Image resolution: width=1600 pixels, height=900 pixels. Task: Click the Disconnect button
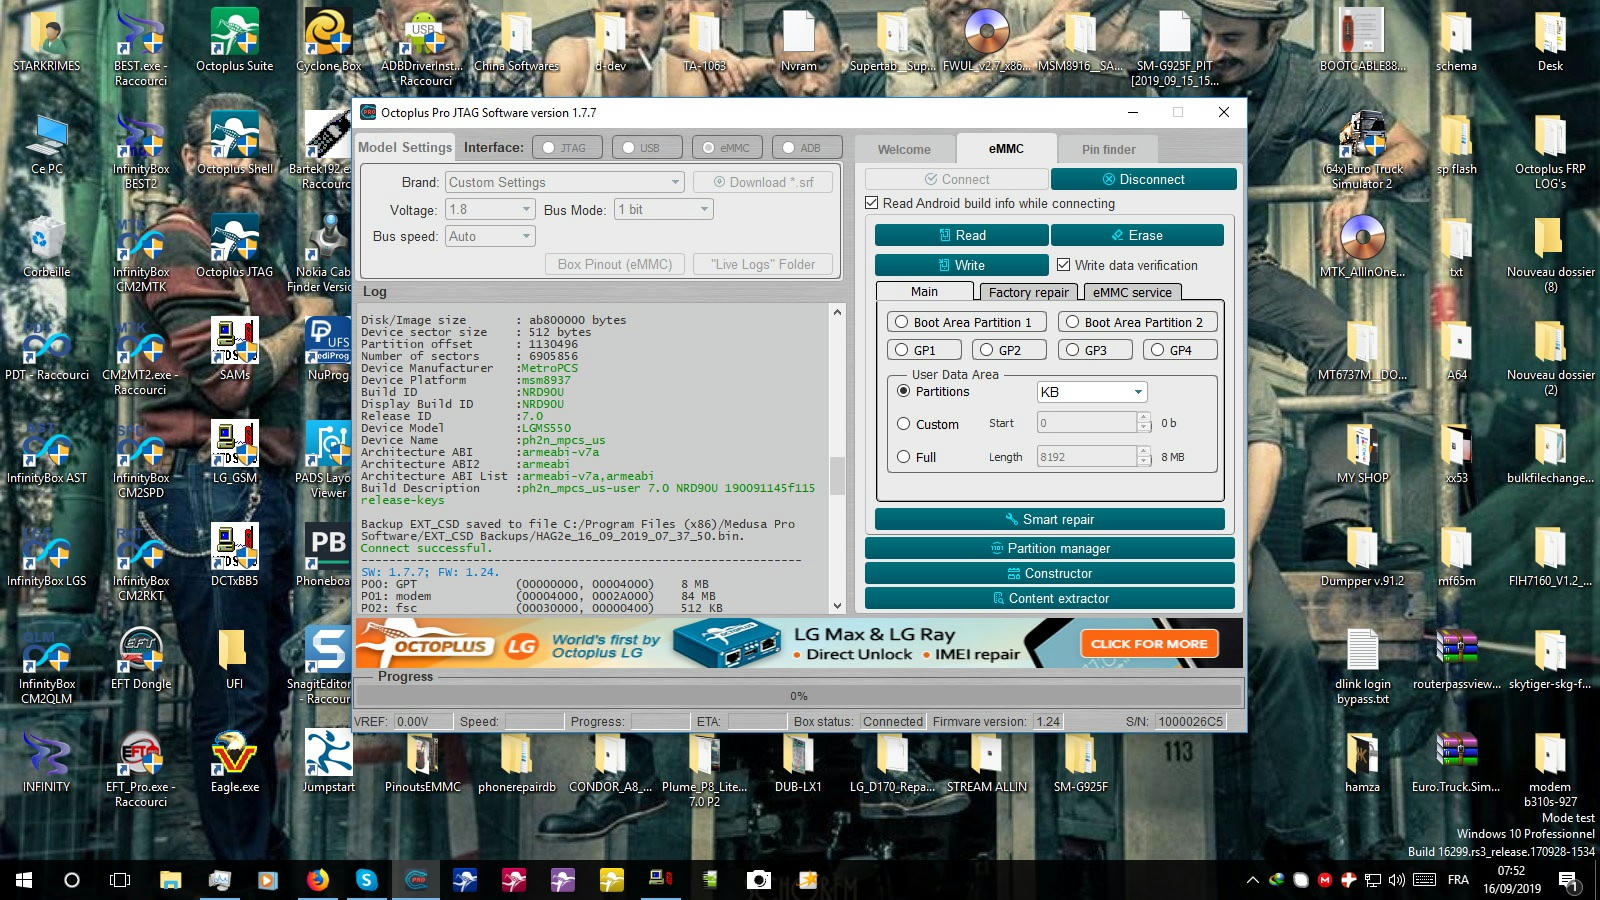tap(1143, 179)
